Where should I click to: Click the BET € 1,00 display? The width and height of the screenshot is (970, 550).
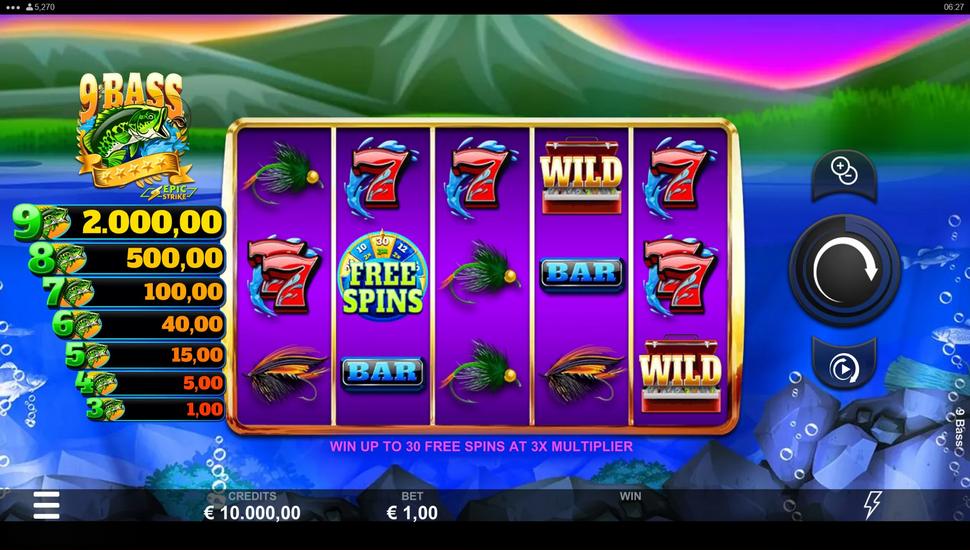412,505
